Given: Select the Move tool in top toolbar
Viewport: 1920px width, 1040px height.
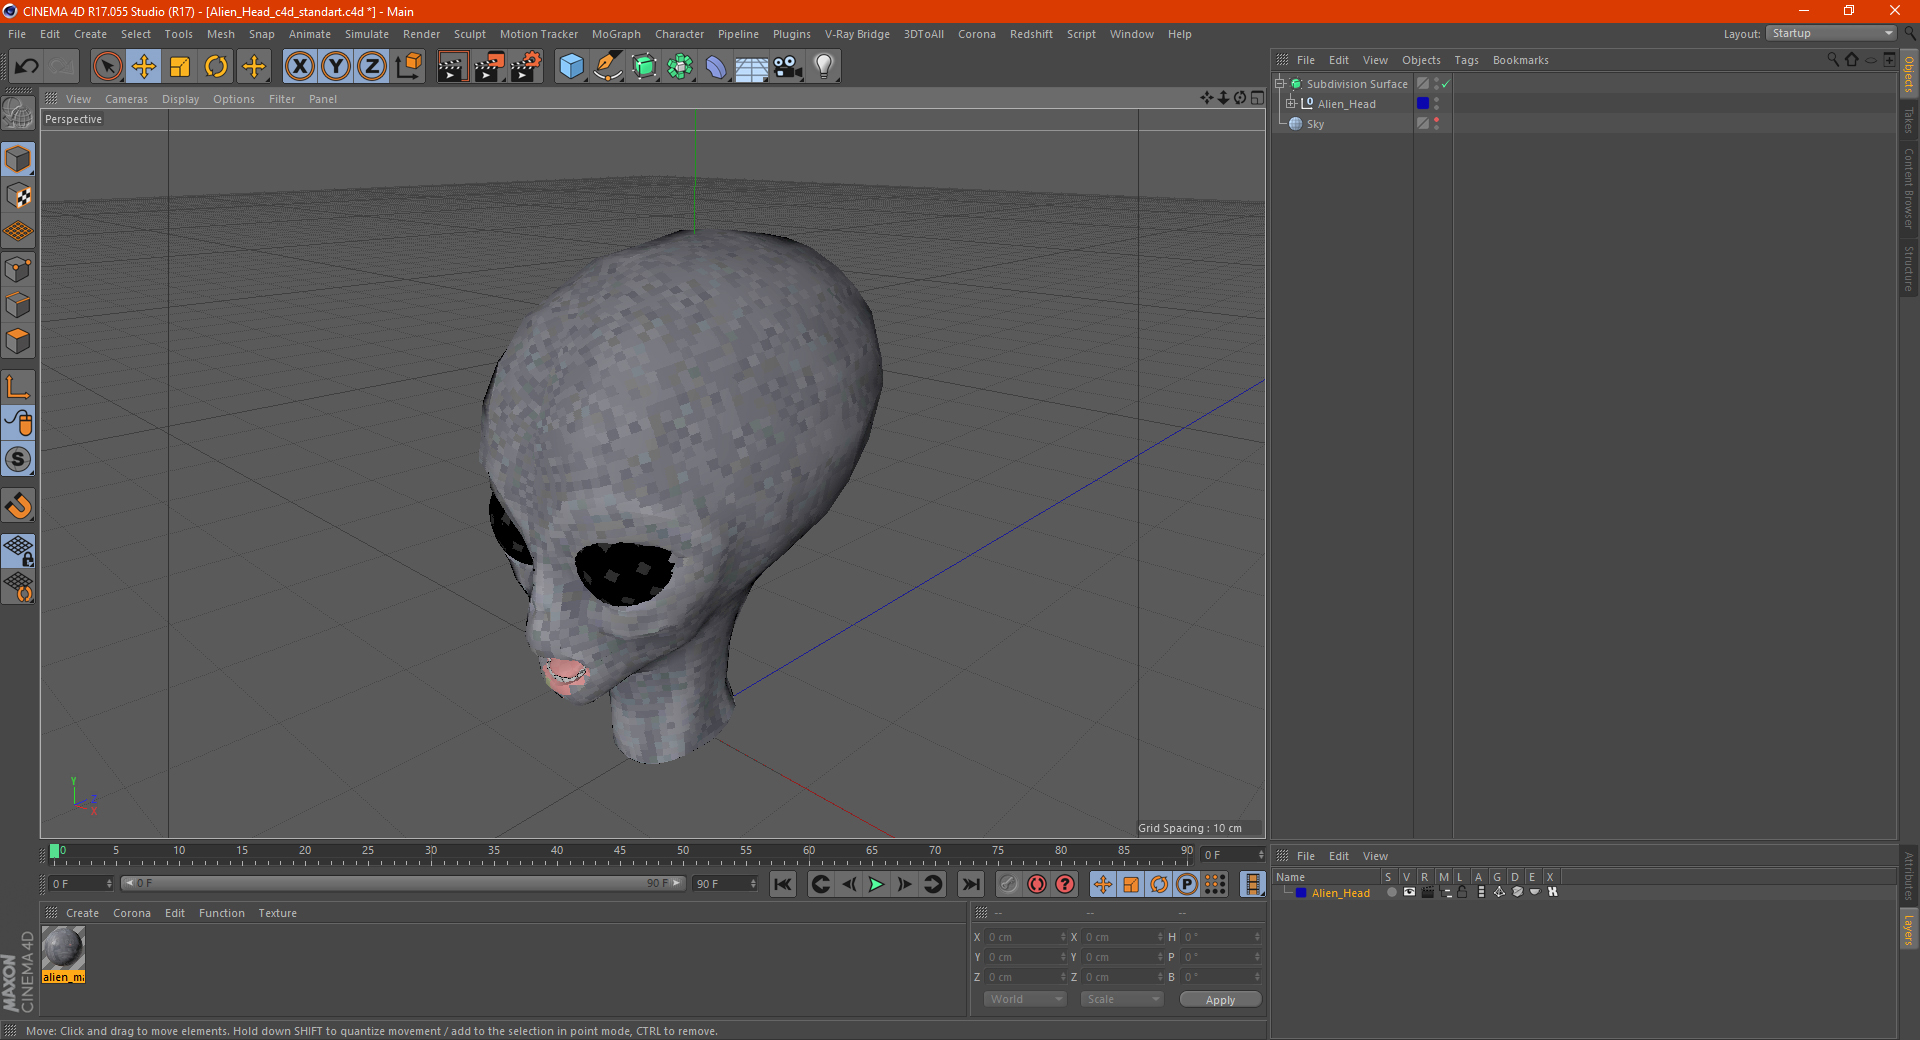Looking at the screenshot, I should [144, 67].
